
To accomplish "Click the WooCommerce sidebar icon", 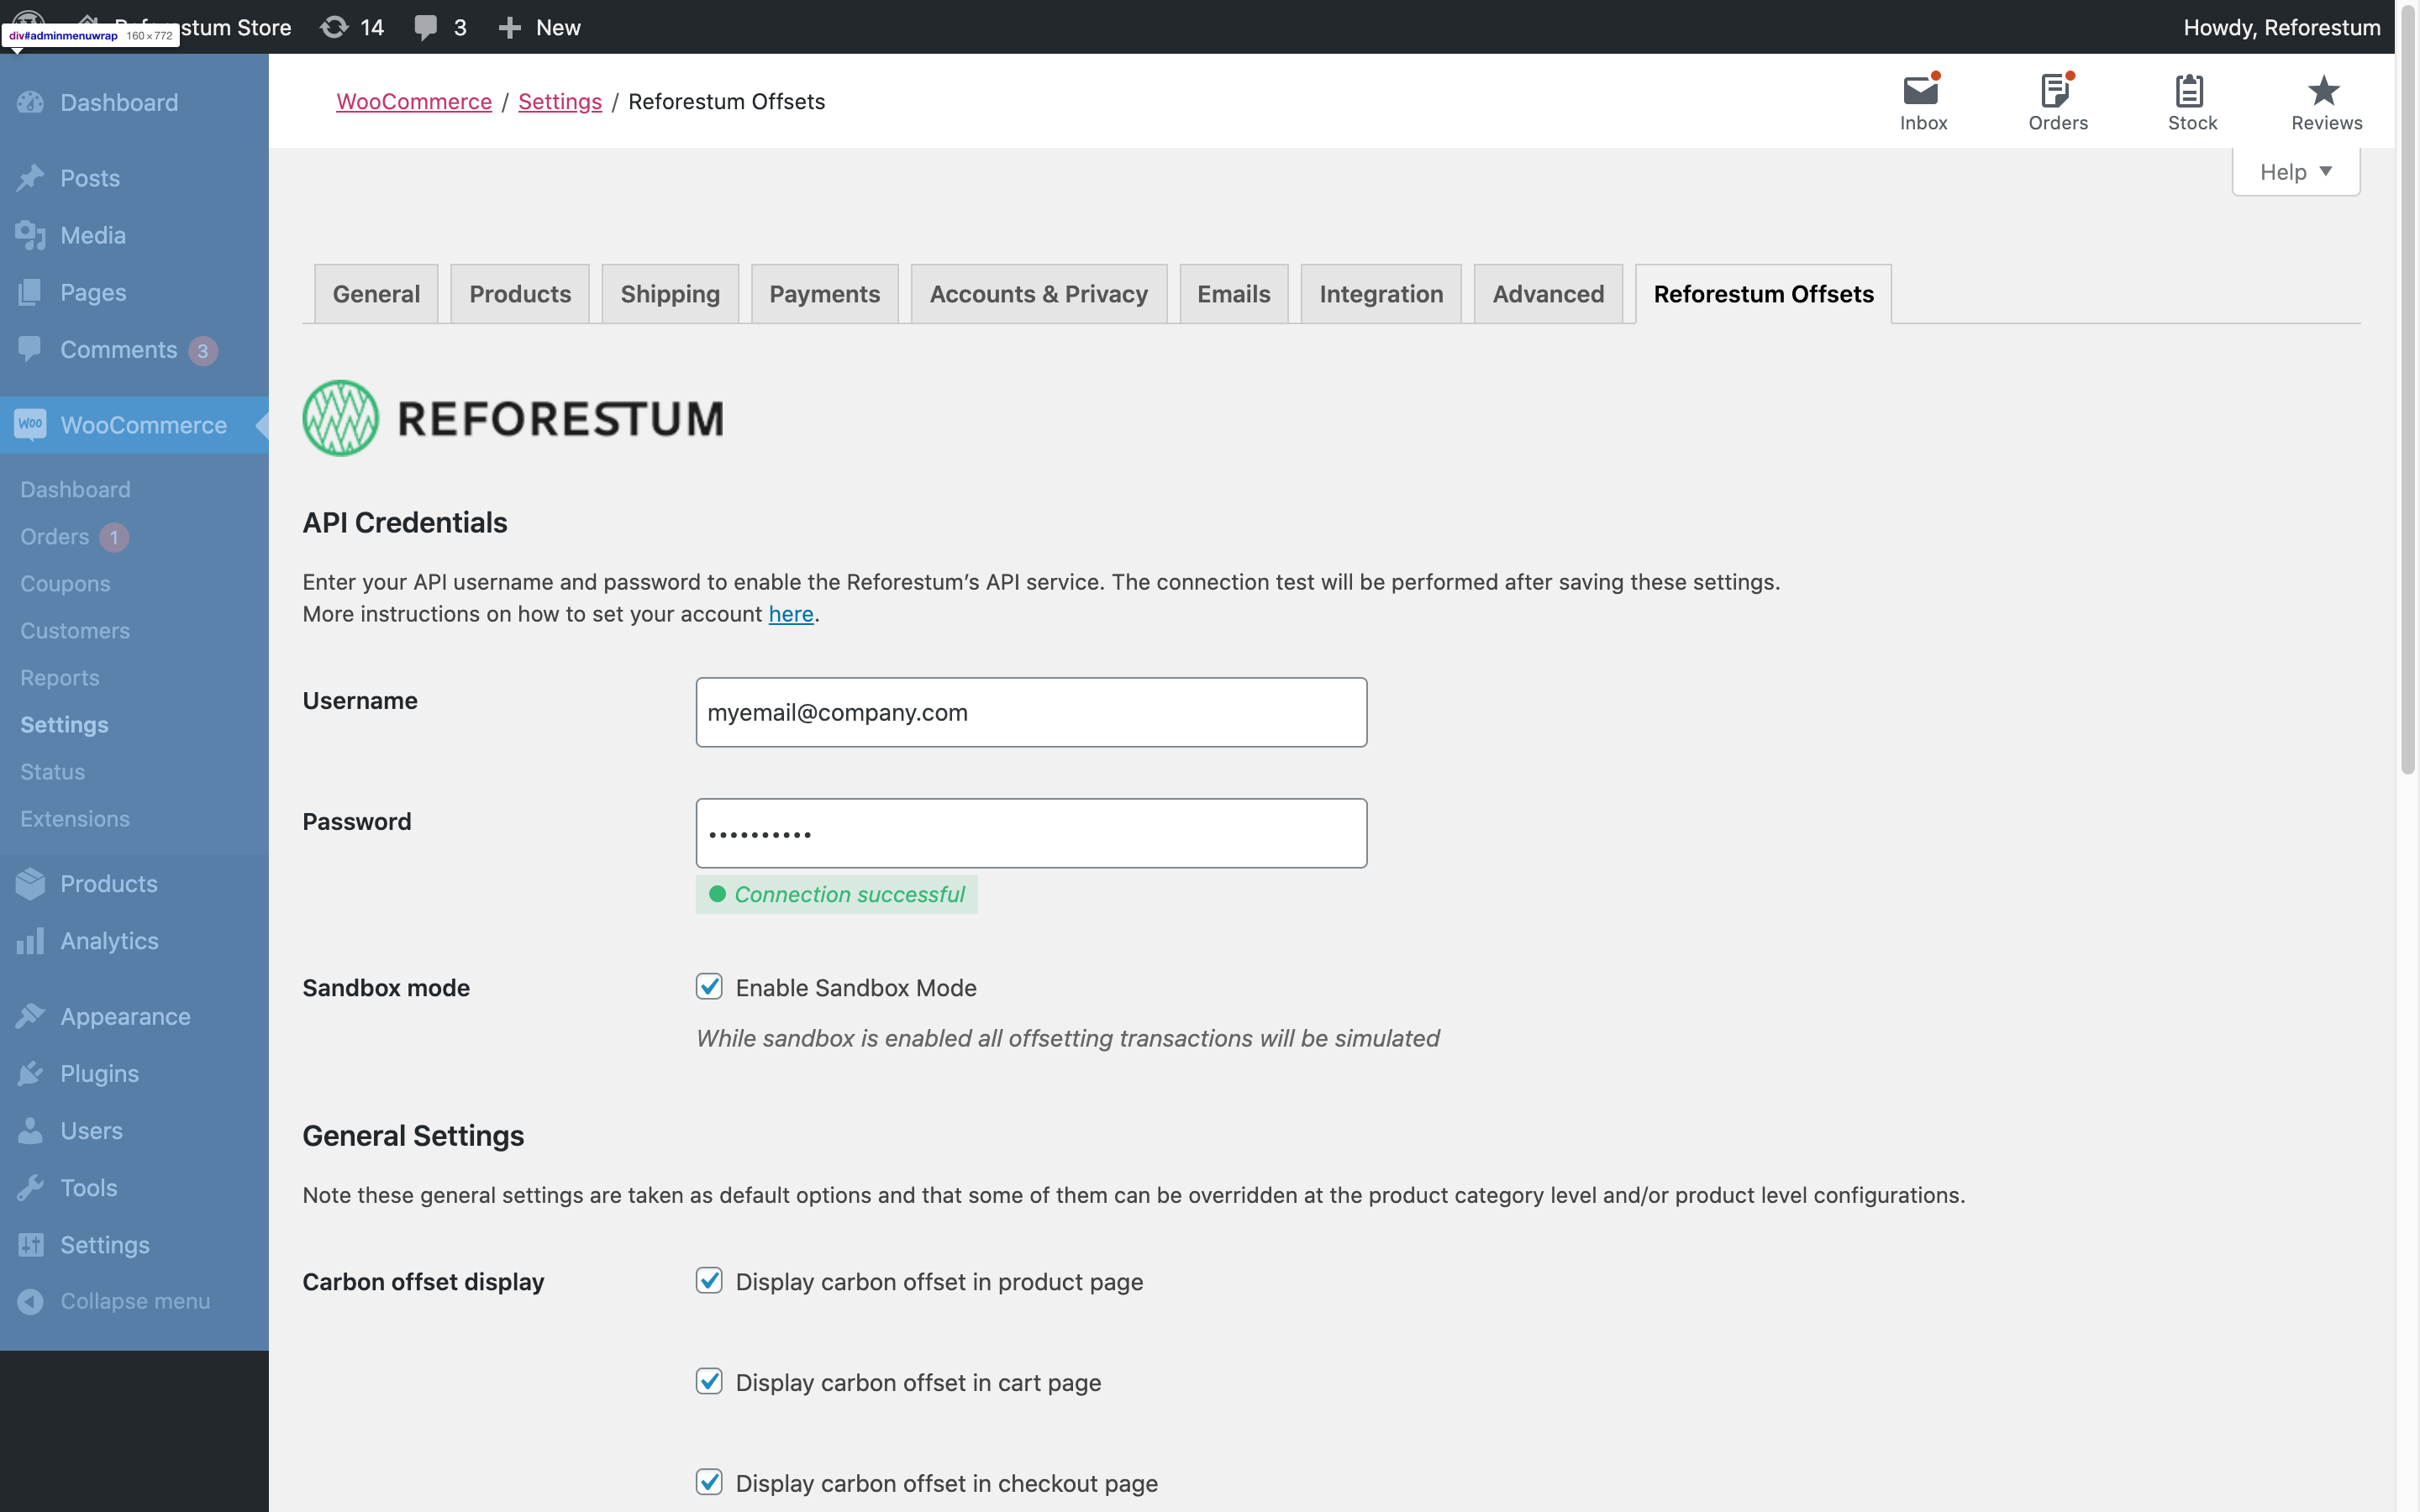I will pyautogui.click(x=31, y=423).
